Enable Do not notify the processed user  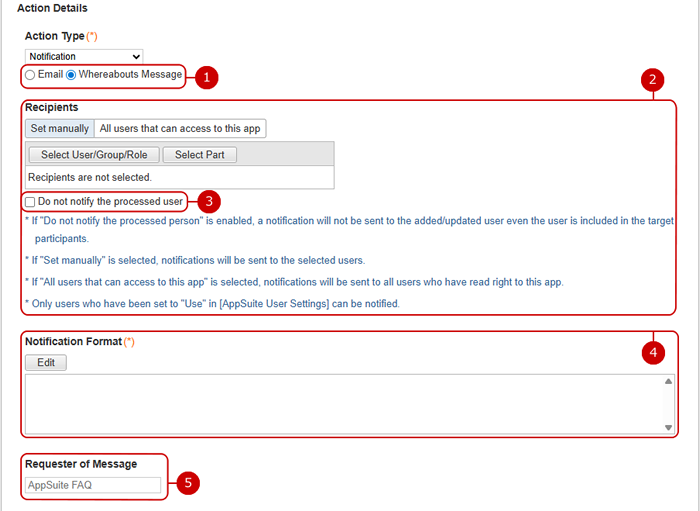pos(30,202)
